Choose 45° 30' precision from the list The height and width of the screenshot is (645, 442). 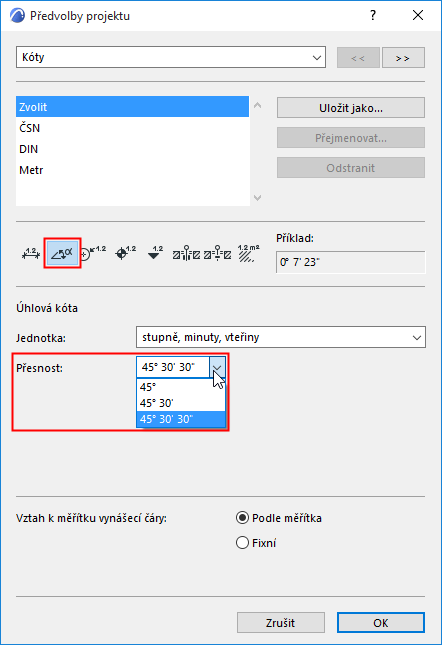coord(181,403)
